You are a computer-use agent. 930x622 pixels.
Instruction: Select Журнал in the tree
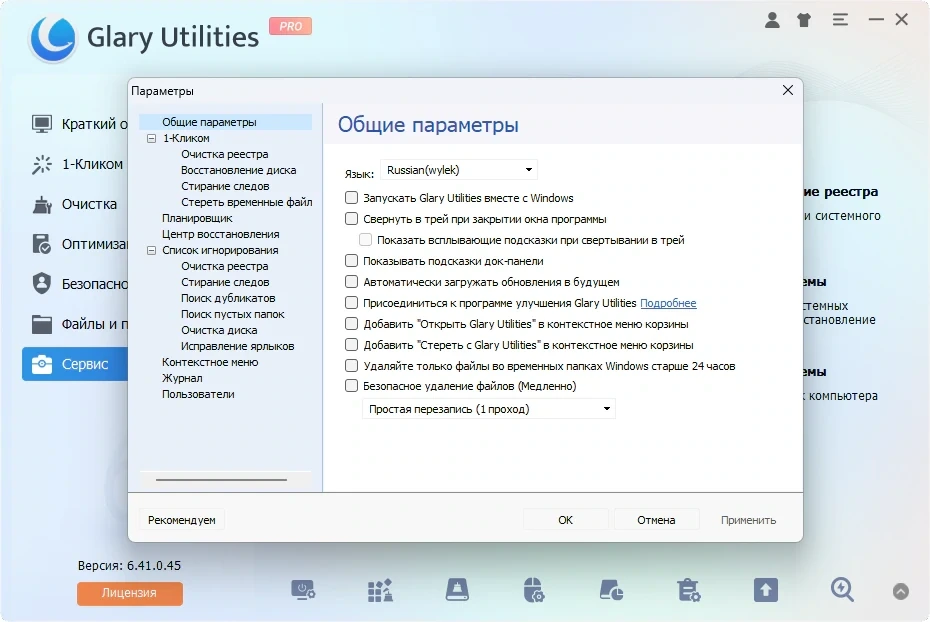182,378
